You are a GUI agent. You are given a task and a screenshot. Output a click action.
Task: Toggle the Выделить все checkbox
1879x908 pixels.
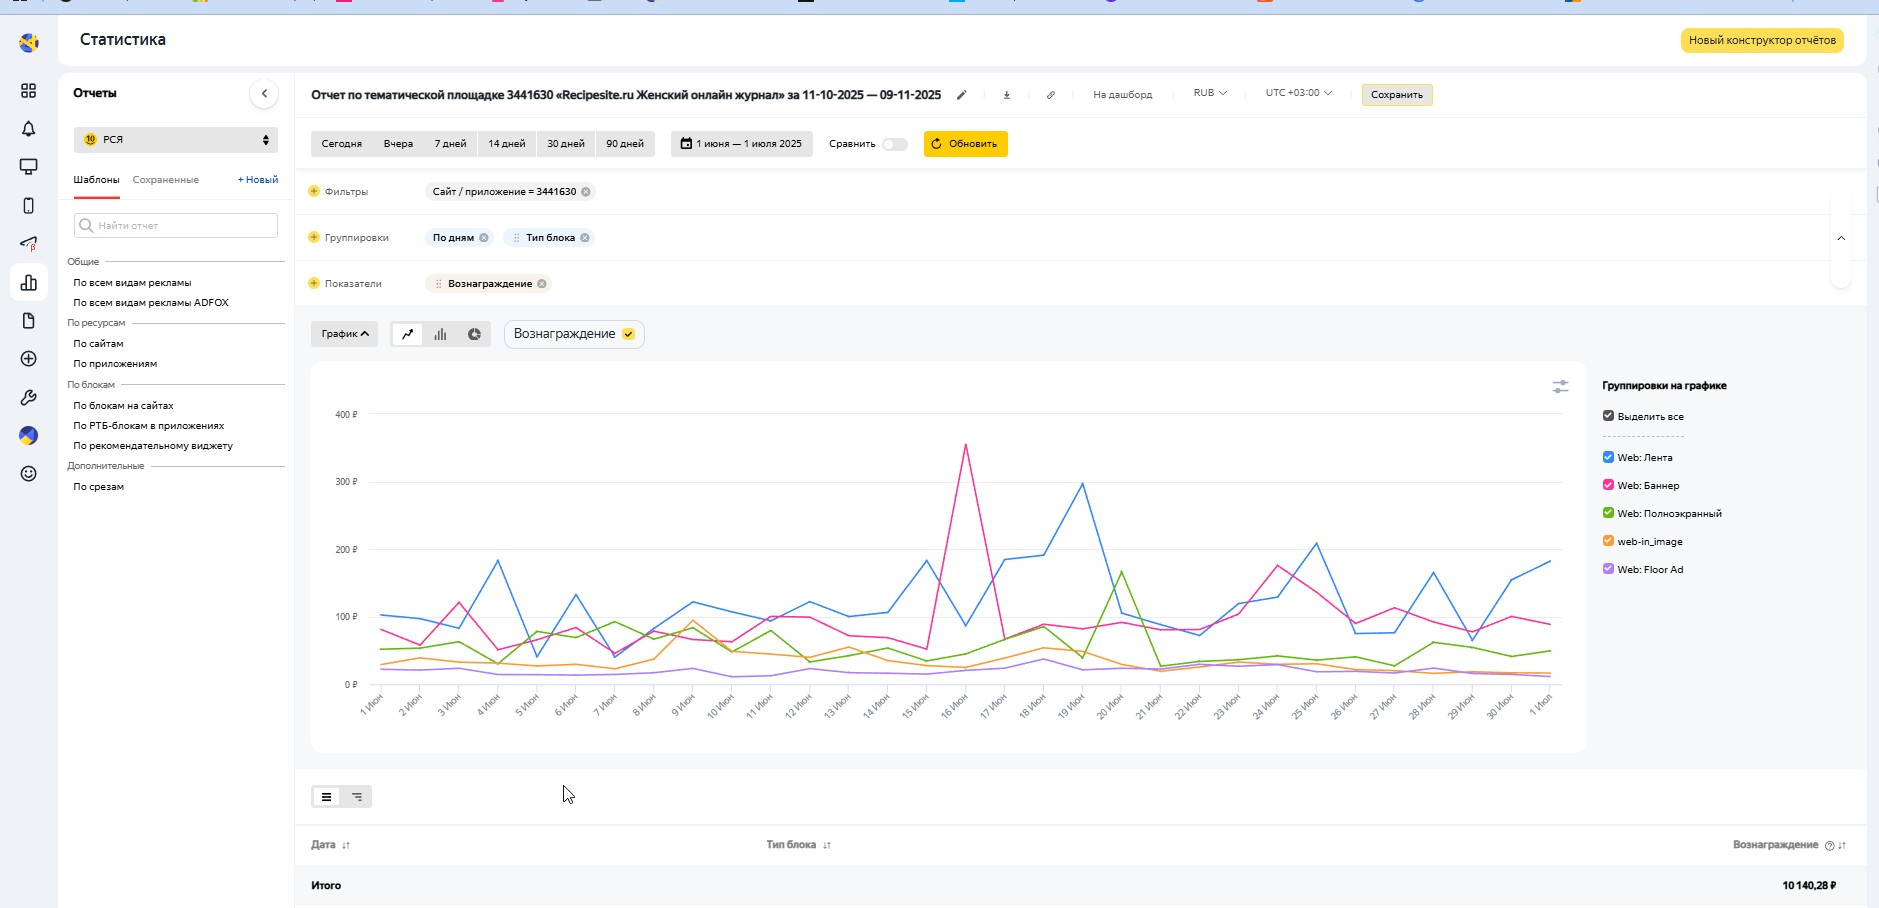1608,416
